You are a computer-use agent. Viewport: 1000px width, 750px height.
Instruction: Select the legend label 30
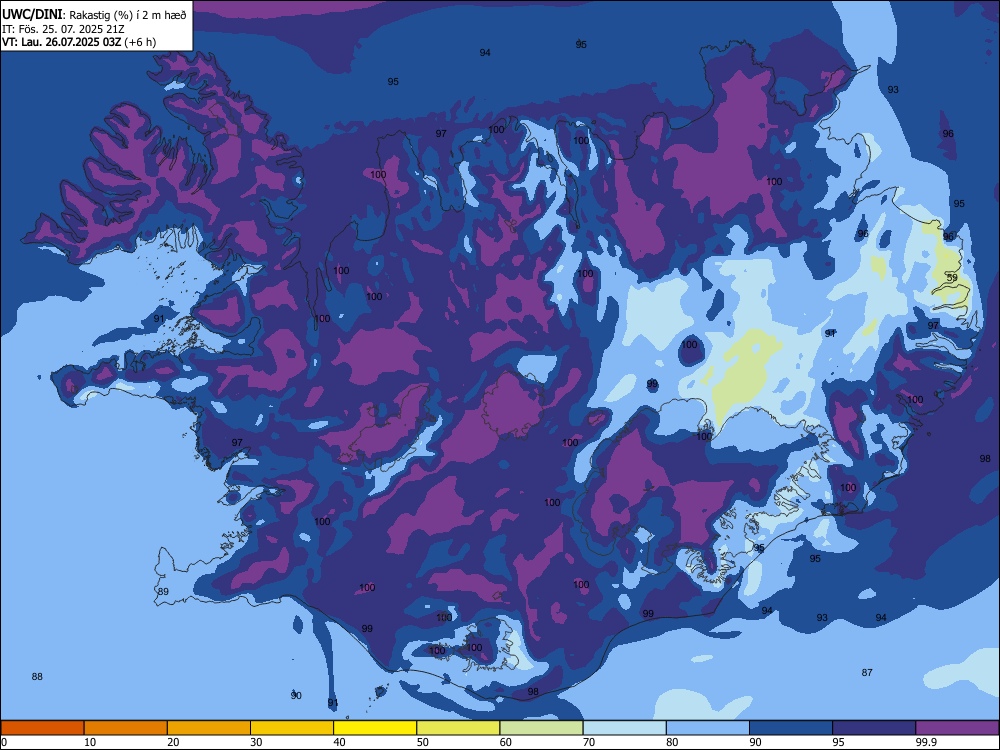tap(256, 742)
